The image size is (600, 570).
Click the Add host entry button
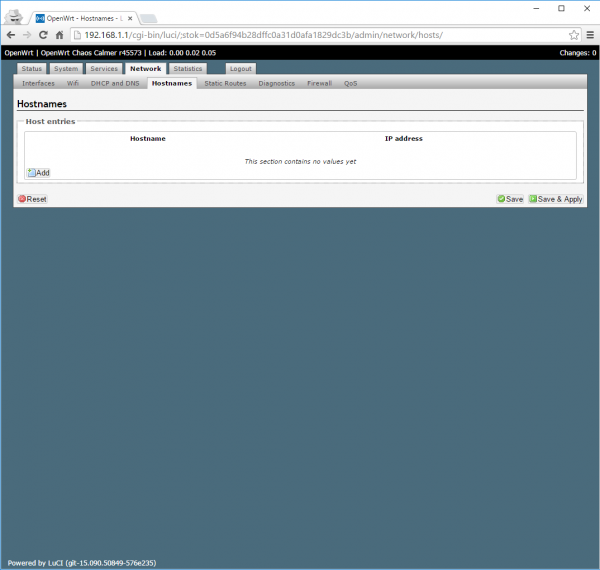coord(38,173)
